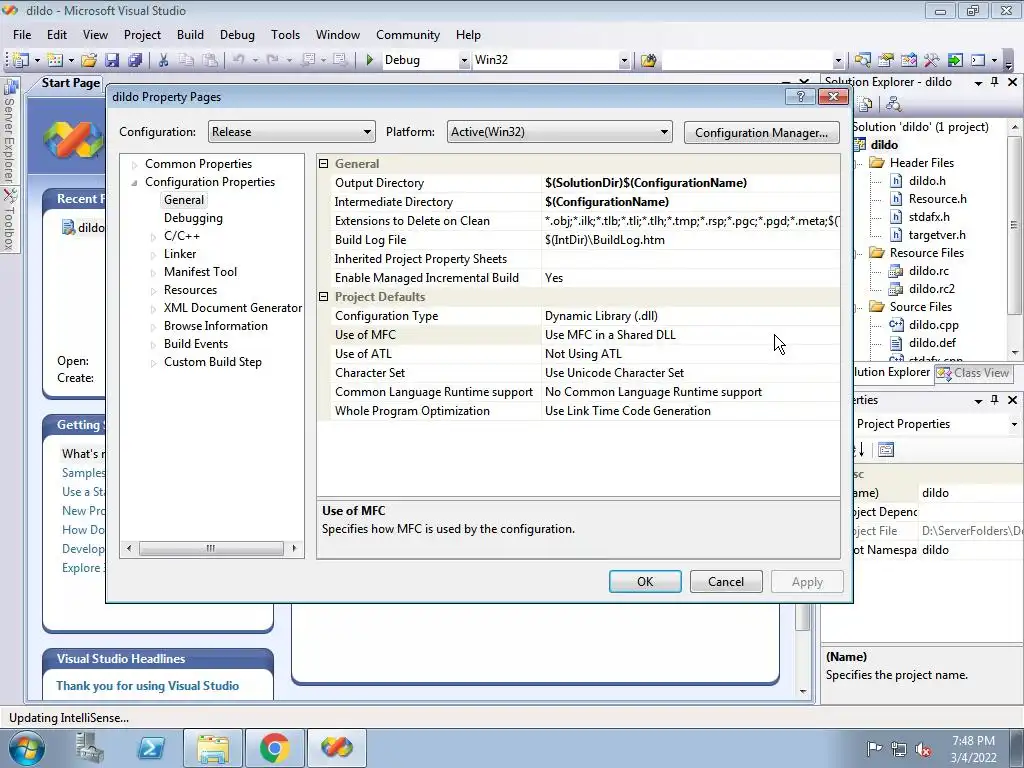
Task: Expand the C/C++ tree node
Action: pyautogui.click(x=153, y=236)
